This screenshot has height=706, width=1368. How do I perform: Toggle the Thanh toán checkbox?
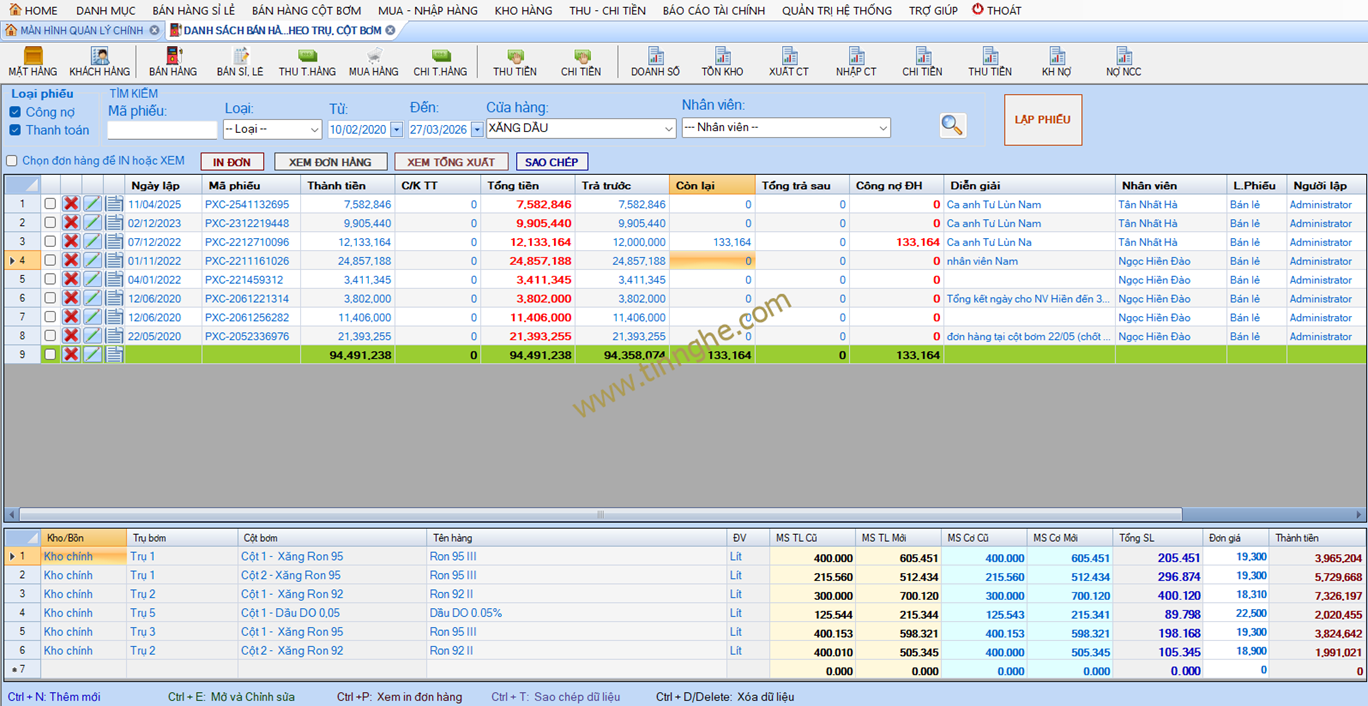click(15, 130)
